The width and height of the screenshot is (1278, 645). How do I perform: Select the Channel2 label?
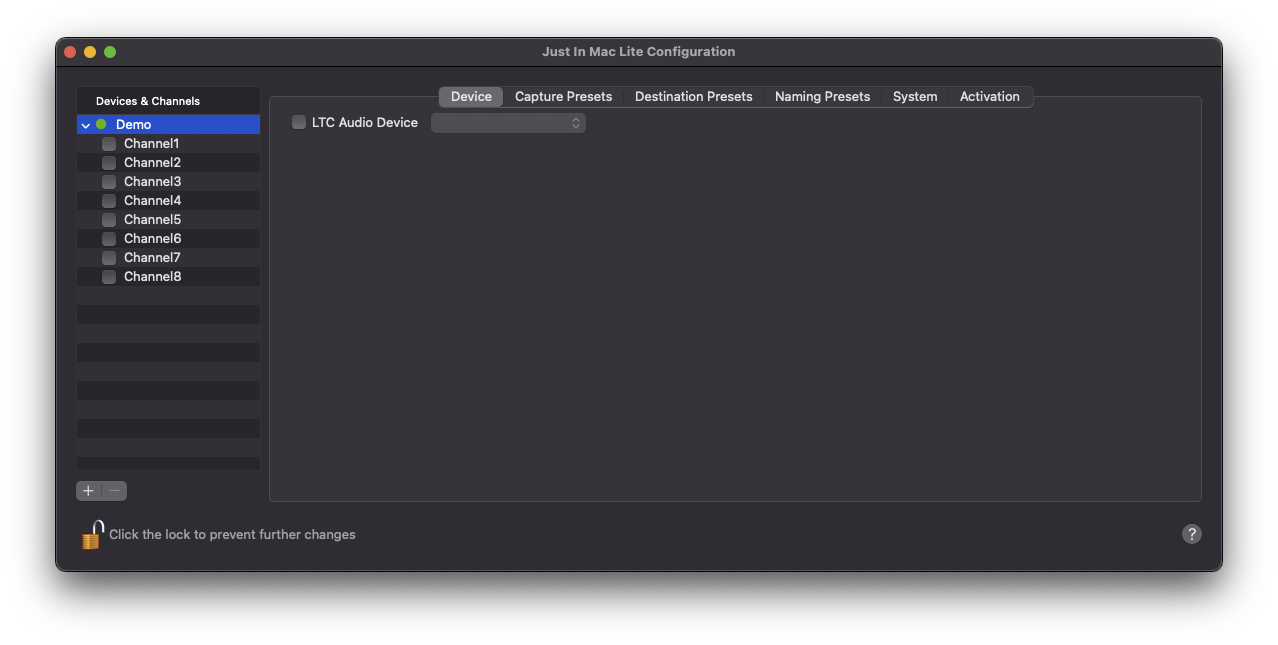[x=152, y=163]
